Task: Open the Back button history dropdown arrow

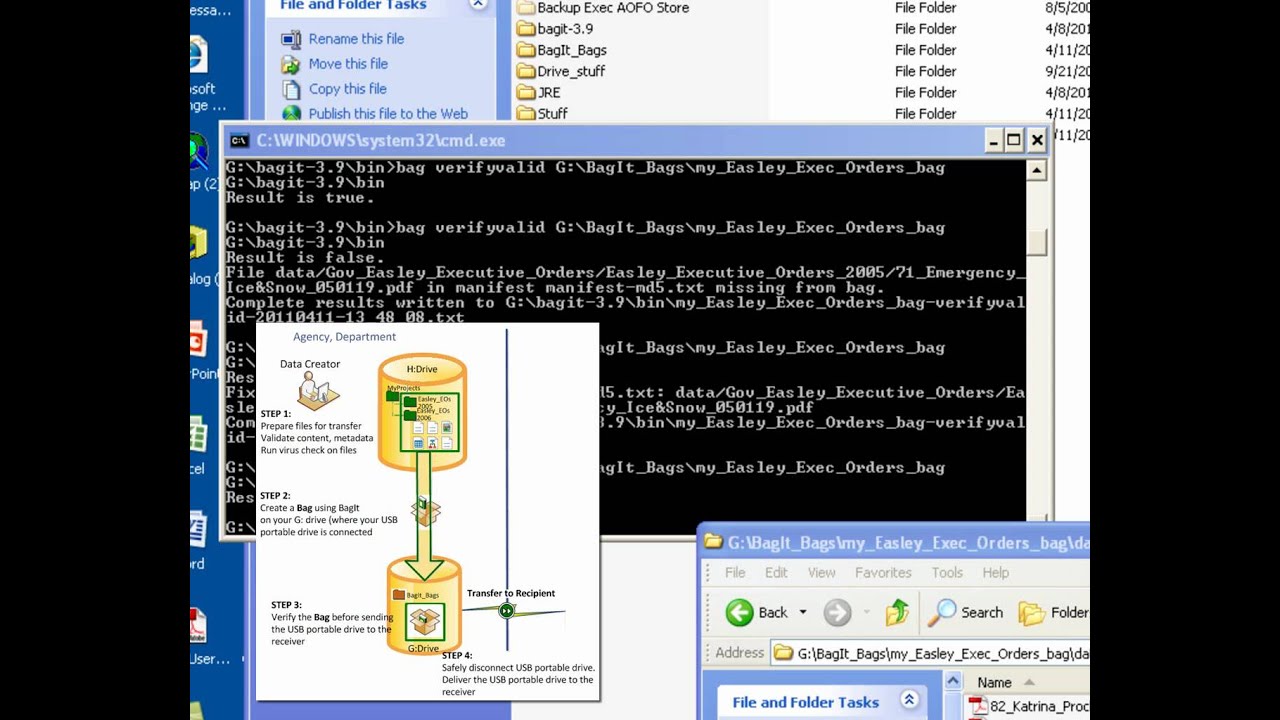Action: [x=802, y=612]
